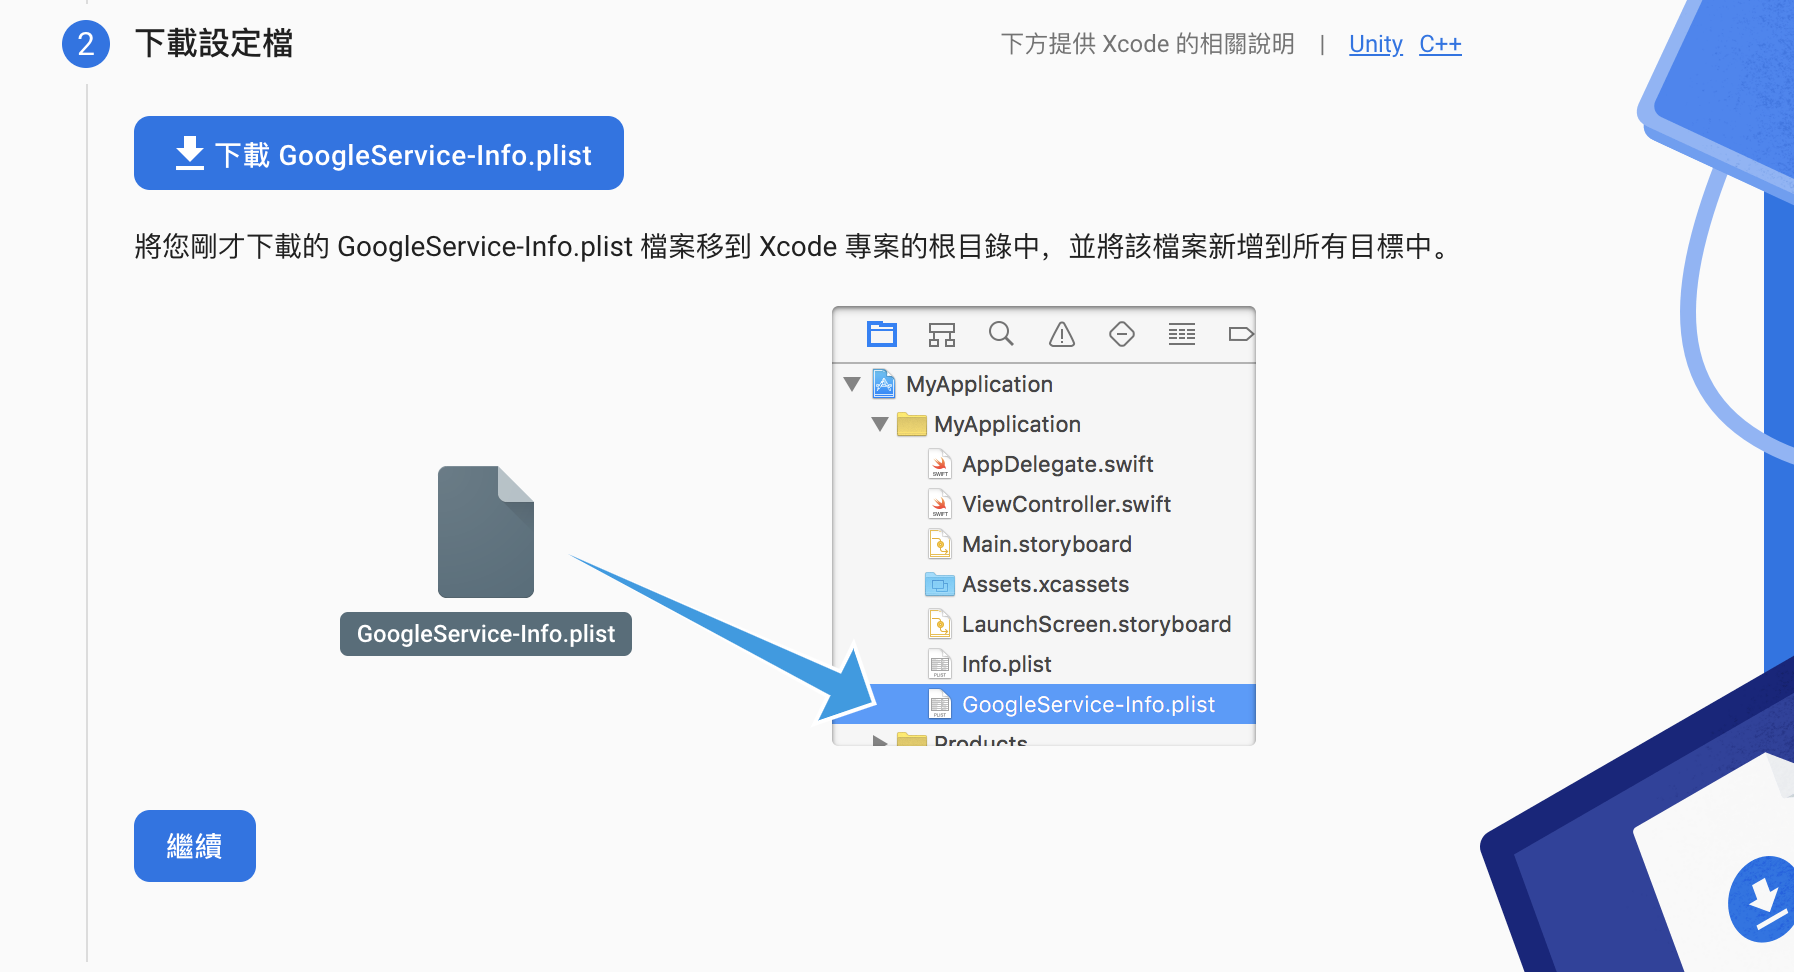Viewport: 1794px width, 972px height.
Task: Click the AppDelegate.swift Swift file icon
Action: point(940,464)
